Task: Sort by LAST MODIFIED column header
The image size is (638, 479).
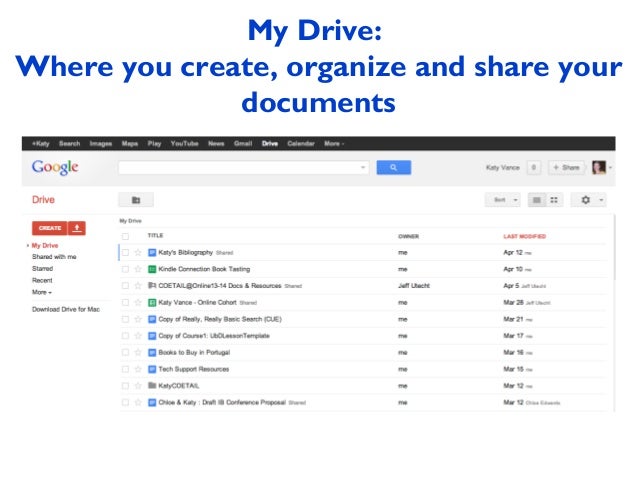Action: 524,236
